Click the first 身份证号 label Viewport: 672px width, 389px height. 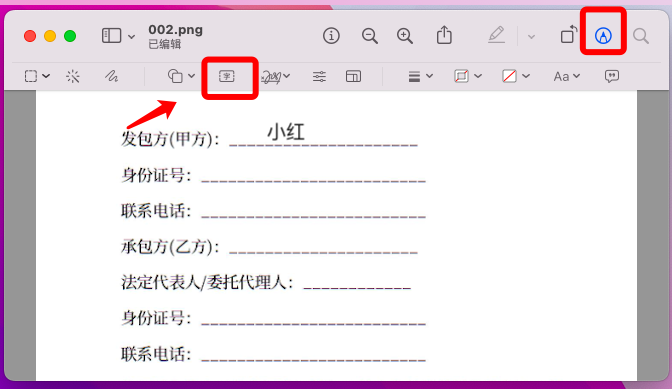click(156, 175)
